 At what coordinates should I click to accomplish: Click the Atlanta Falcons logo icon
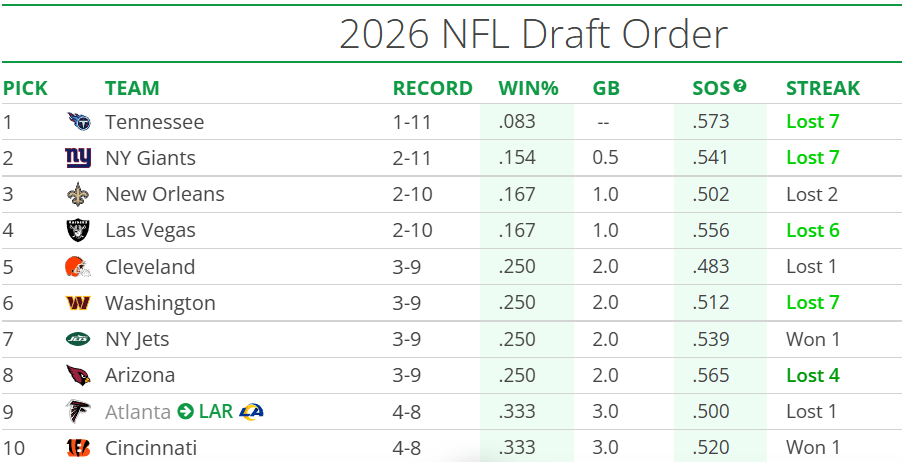tap(78, 411)
